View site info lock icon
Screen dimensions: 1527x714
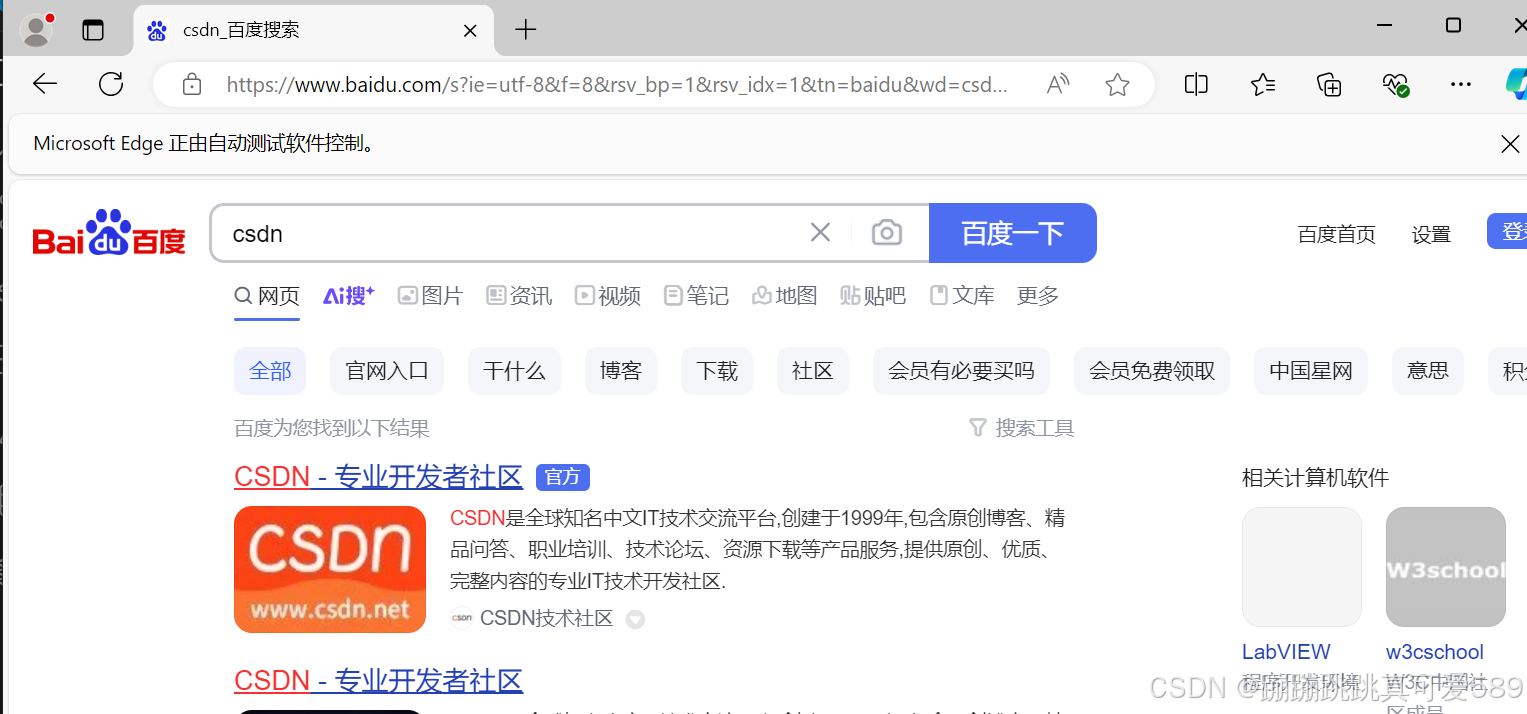click(x=192, y=85)
